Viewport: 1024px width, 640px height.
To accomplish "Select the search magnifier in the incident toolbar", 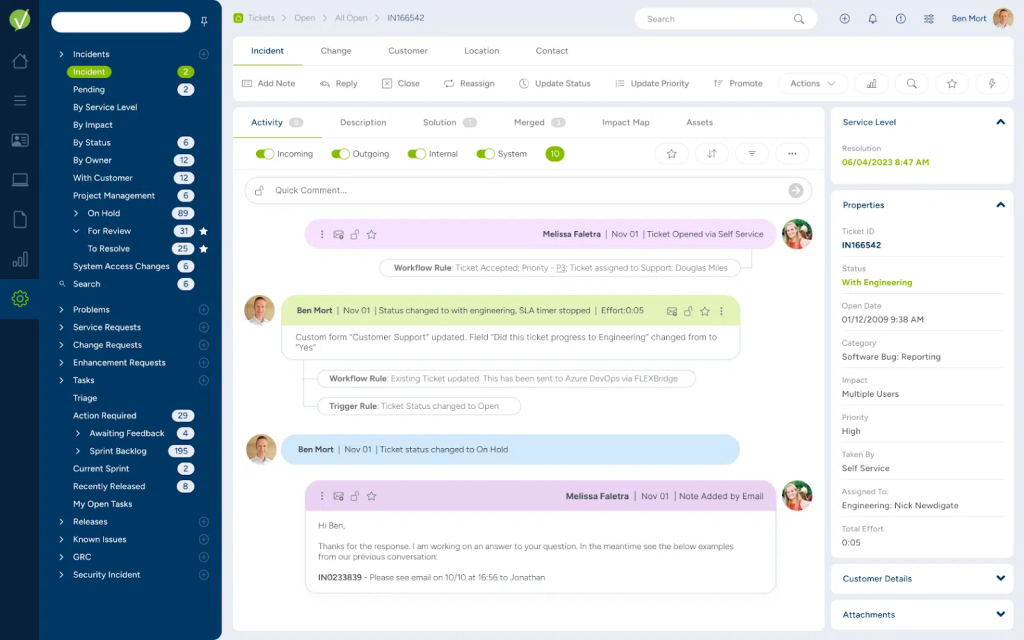I will tap(911, 83).
